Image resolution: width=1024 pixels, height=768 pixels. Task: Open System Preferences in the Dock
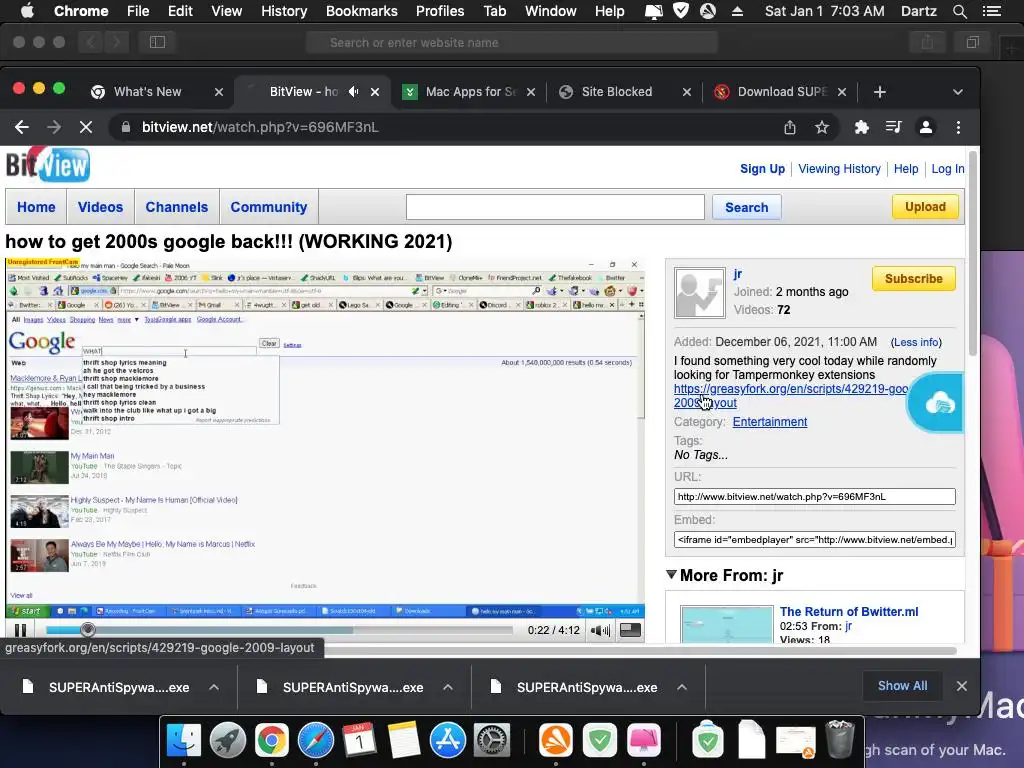[491, 741]
